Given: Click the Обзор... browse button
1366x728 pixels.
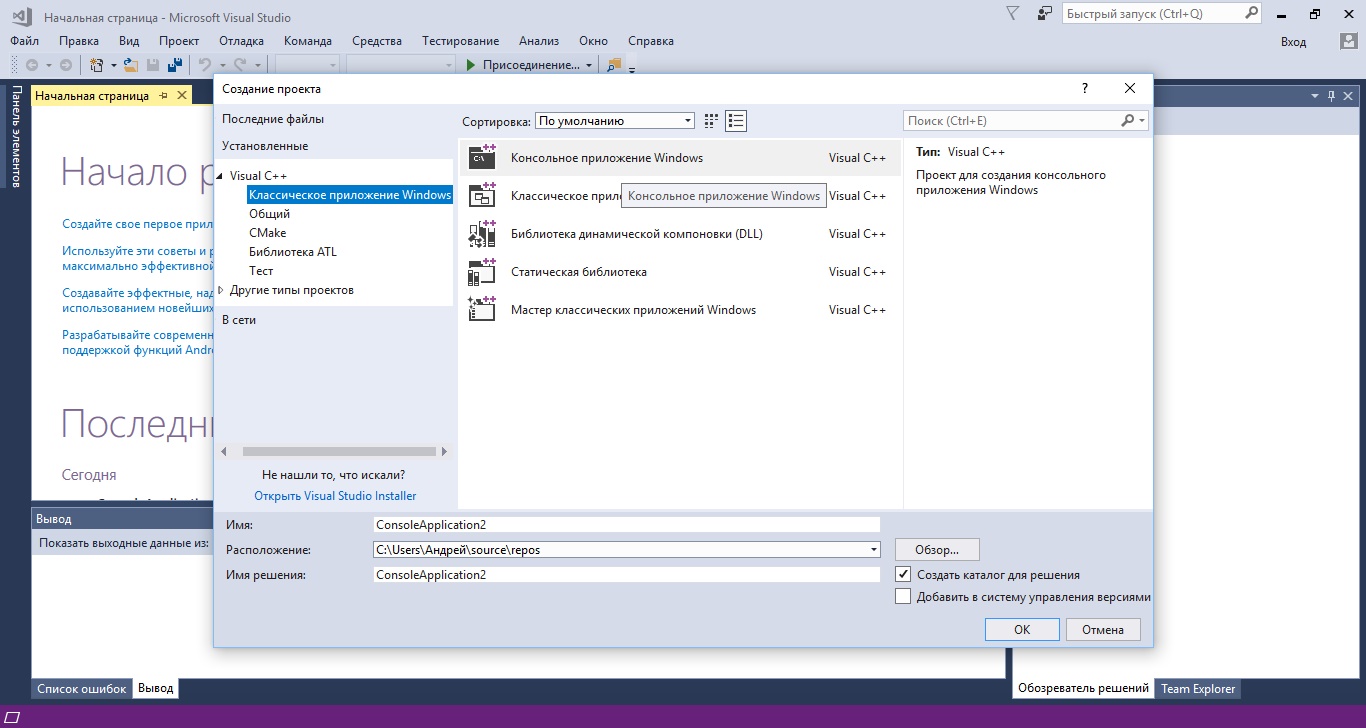Looking at the screenshot, I should point(937,549).
